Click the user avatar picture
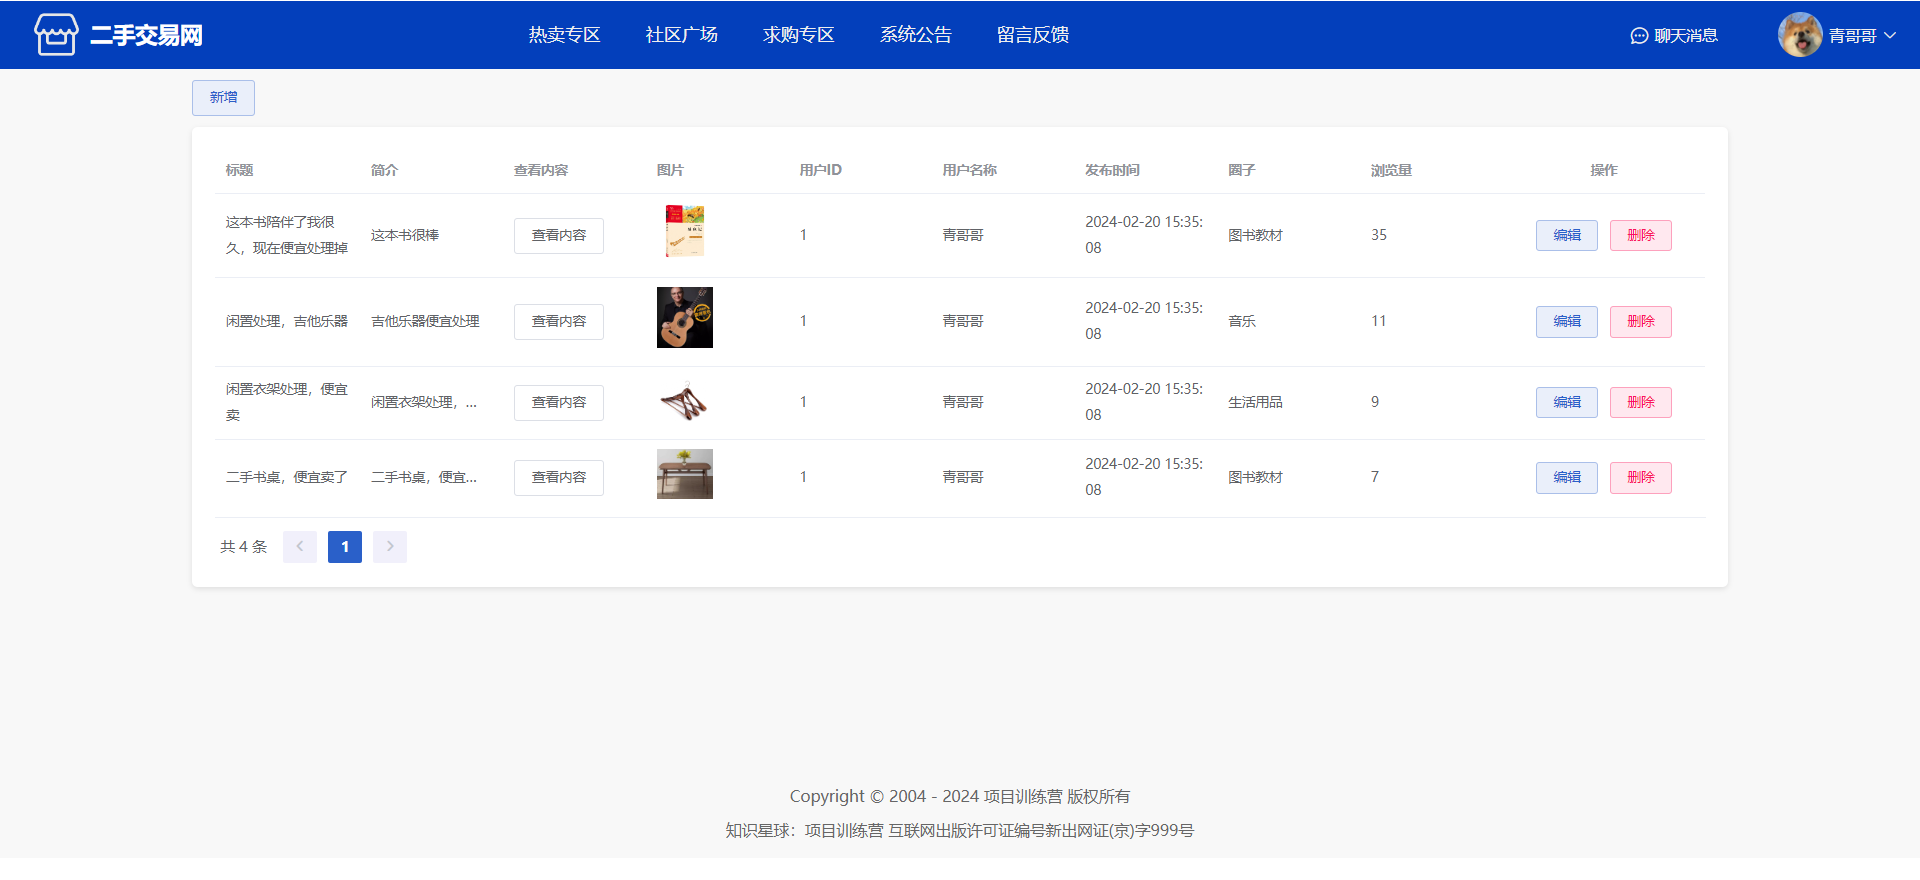 1800,35
